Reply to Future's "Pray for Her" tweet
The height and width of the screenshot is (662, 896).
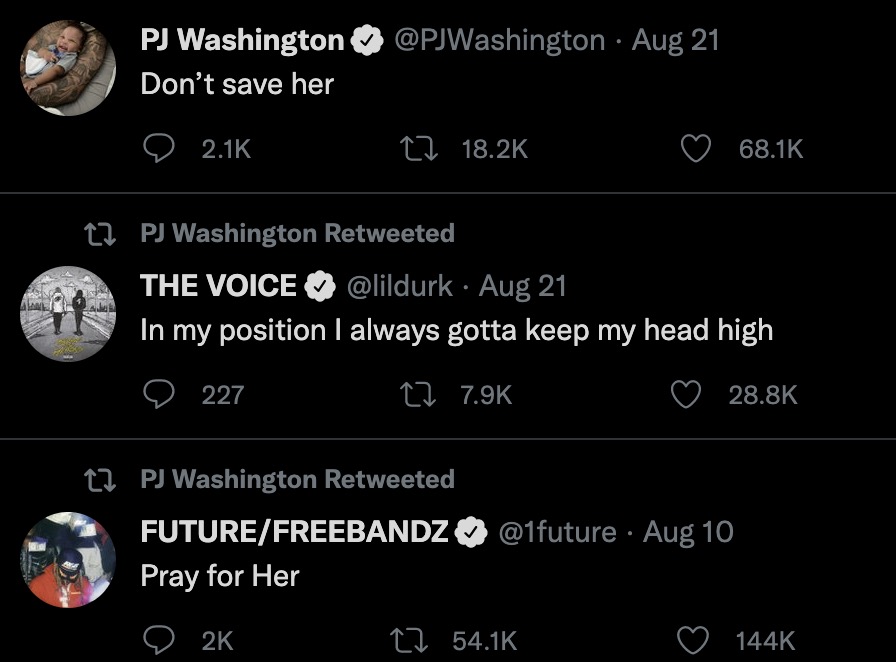click(161, 641)
